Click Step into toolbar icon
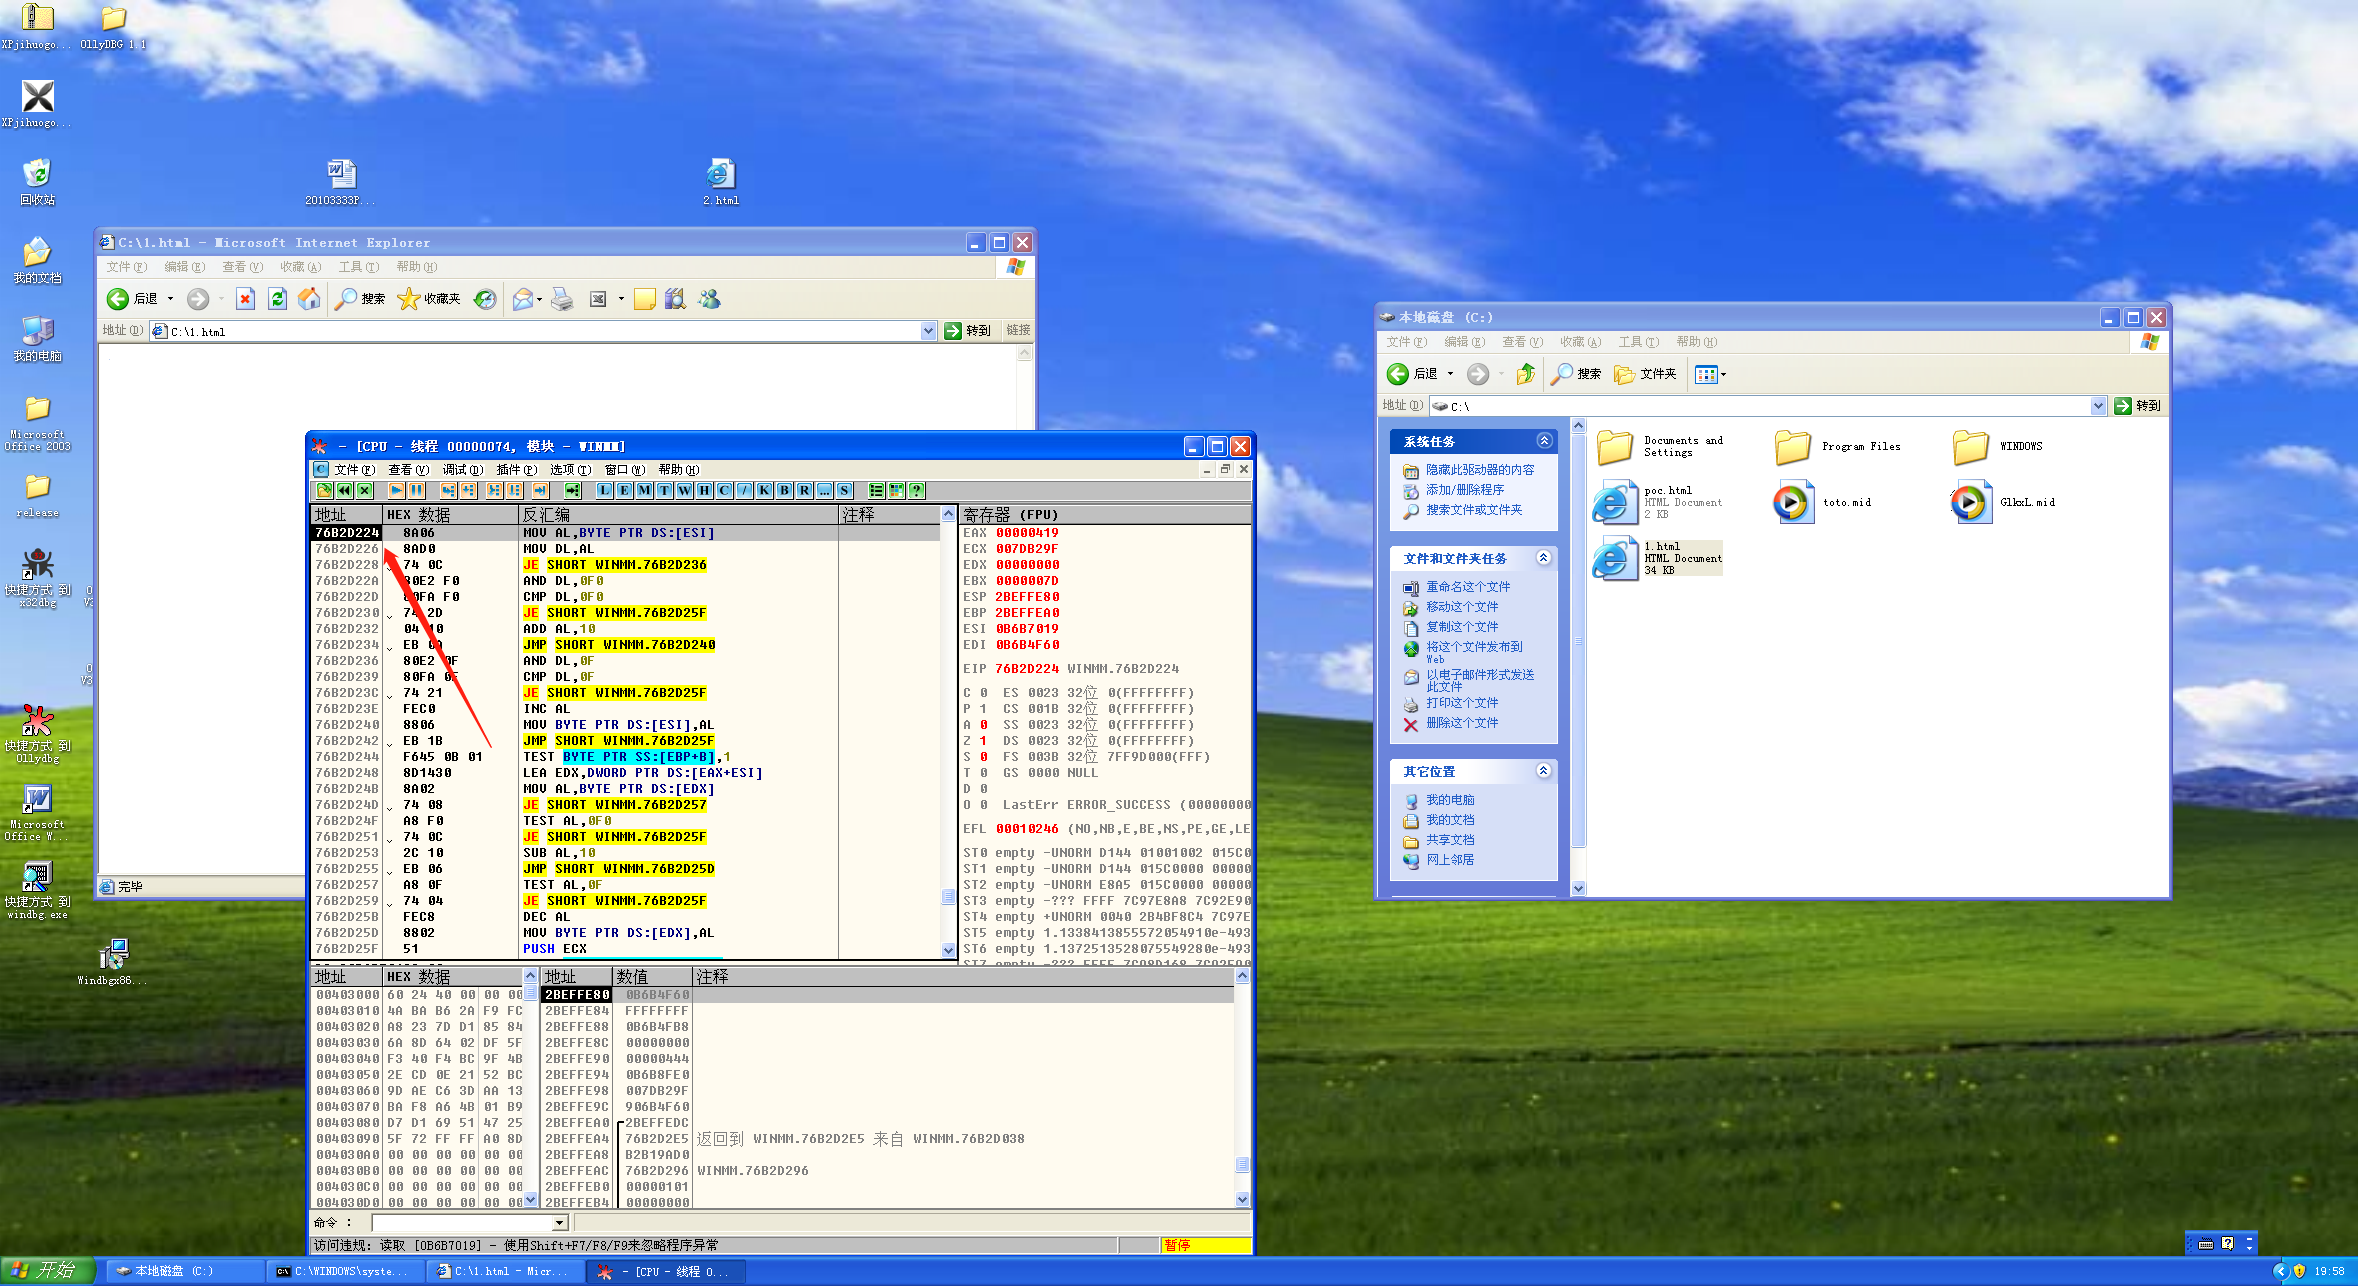 click(447, 490)
